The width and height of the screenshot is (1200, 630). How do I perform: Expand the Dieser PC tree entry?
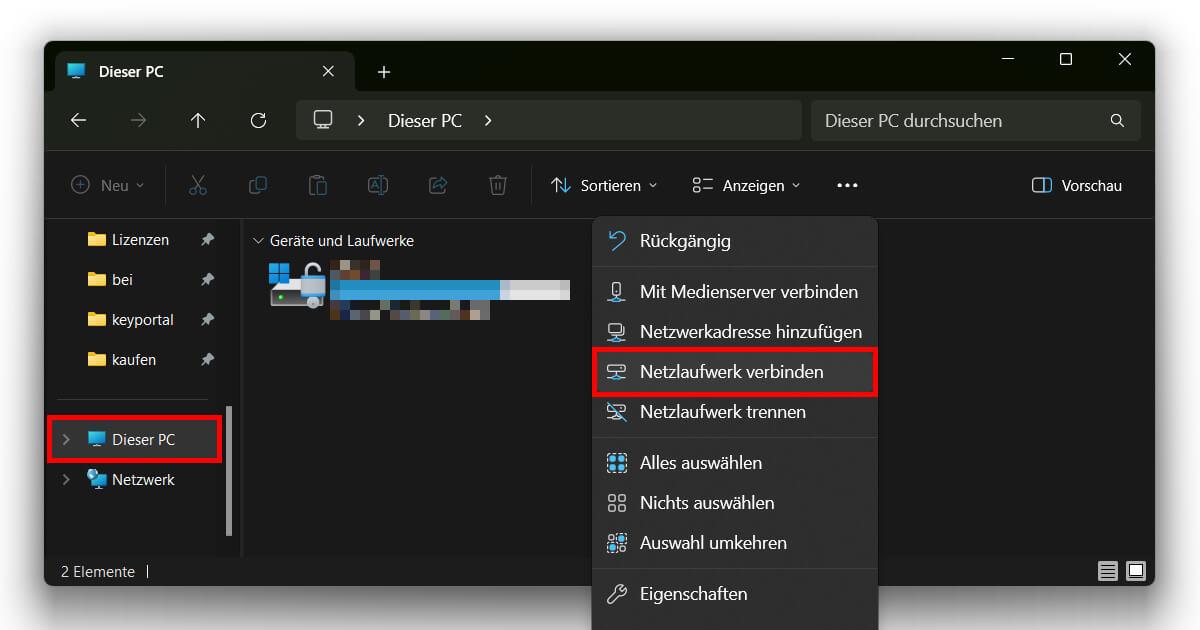(66, 439)
